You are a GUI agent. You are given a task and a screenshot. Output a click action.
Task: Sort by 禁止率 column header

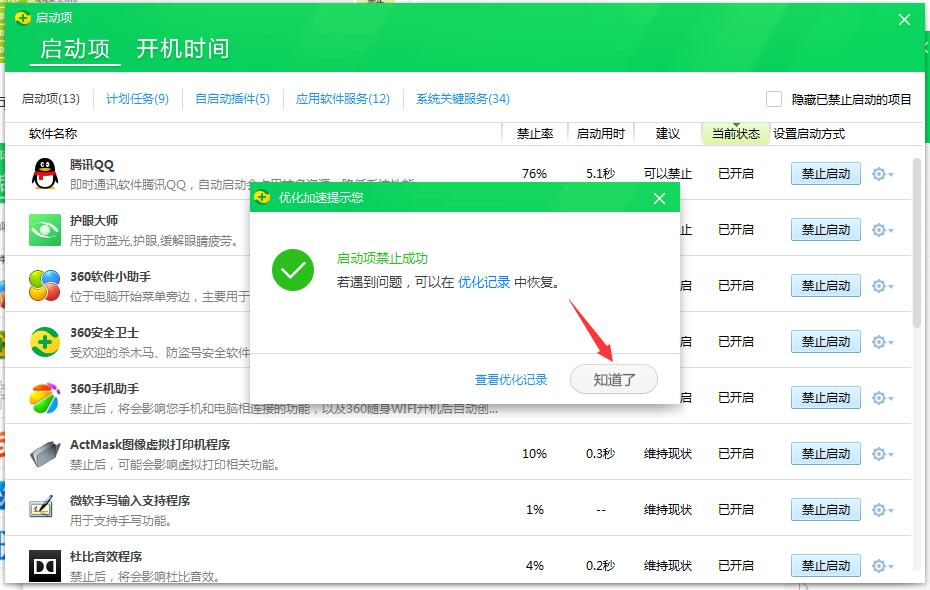535,134
